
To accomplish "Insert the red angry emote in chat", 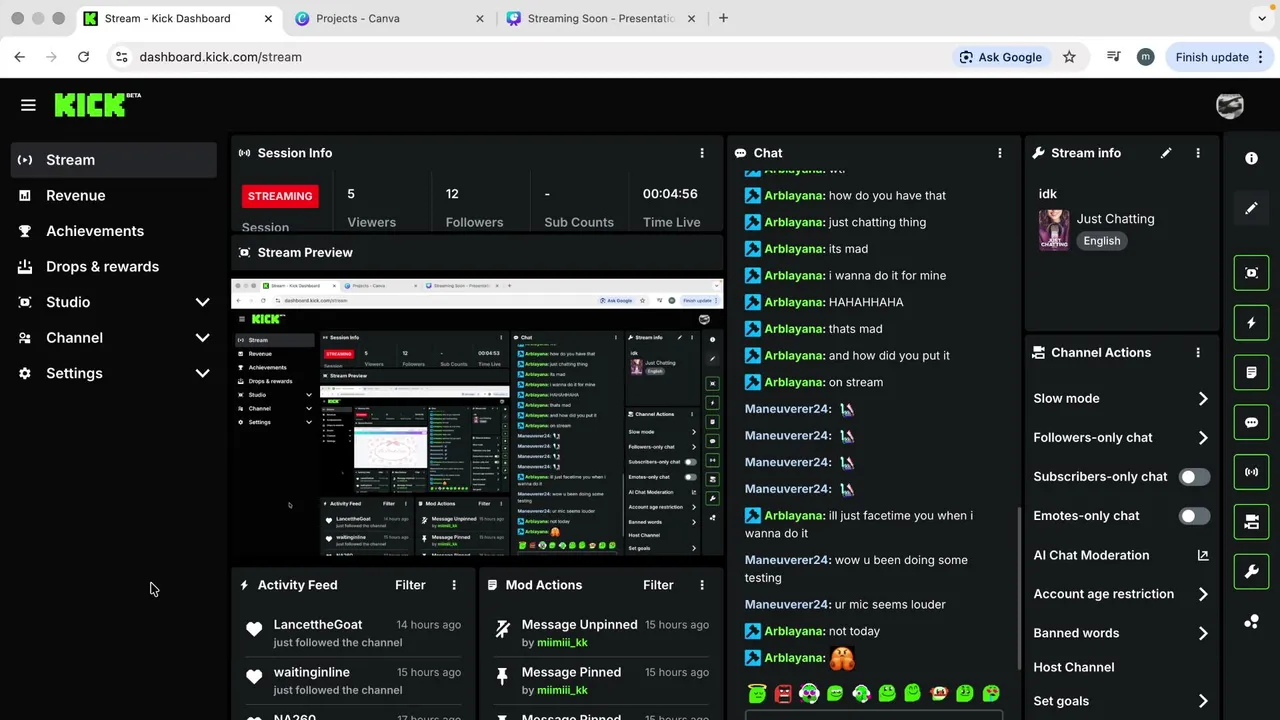I will pyautogui.click(x=783, y=693).
